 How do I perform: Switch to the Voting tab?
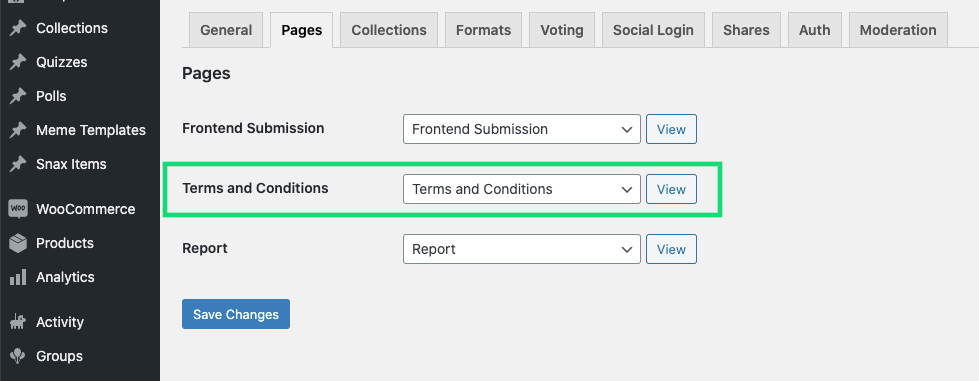coord(562,30)
